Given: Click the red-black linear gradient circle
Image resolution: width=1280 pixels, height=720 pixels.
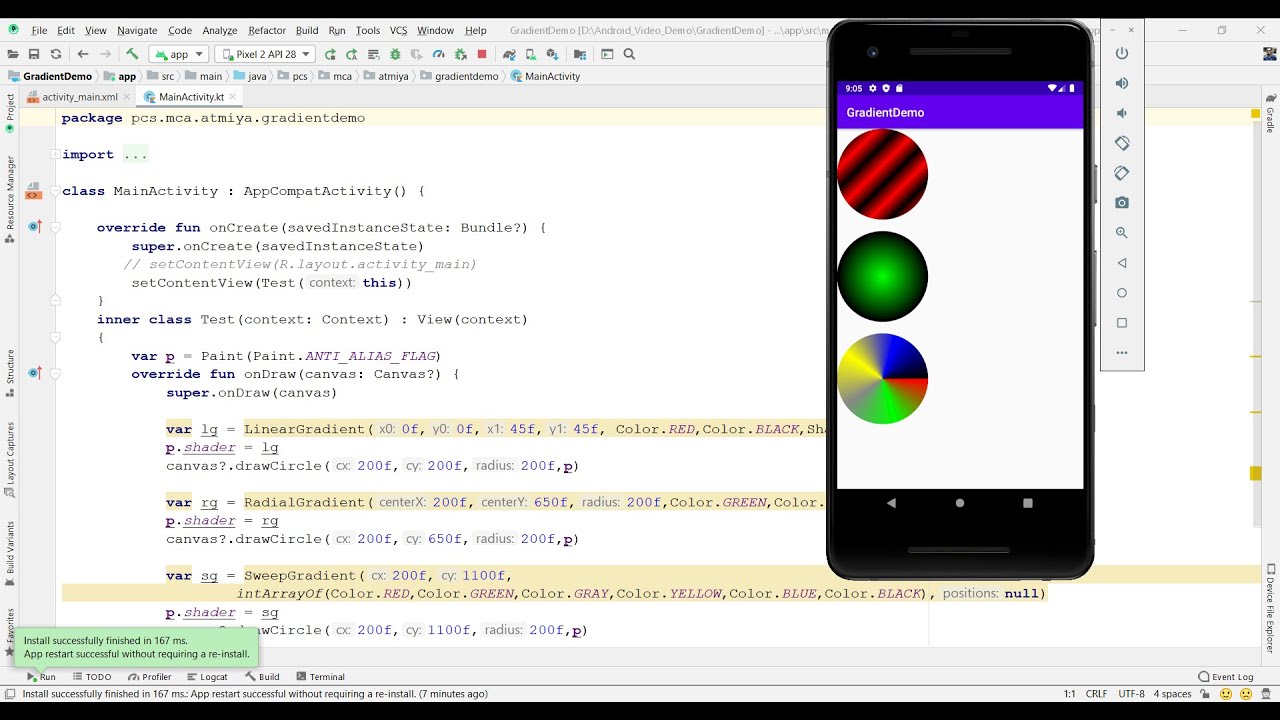Looking at the screenshot, I should [x=883, y=174].
